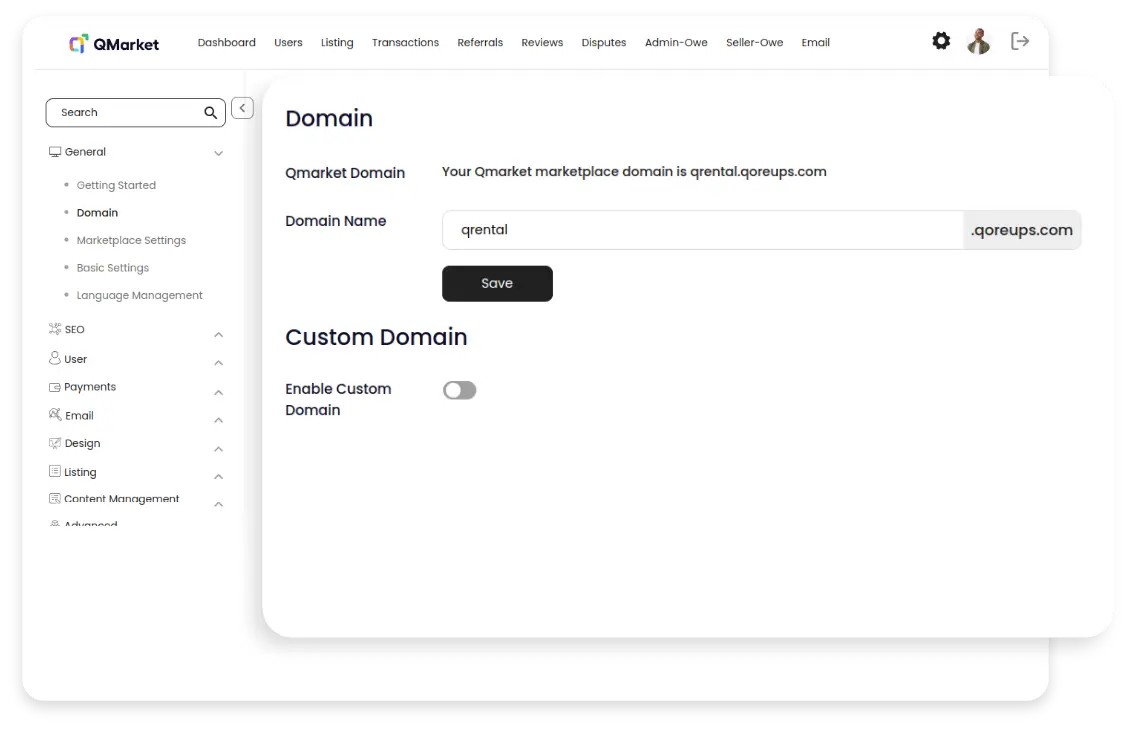Expand the Design section chevron
The width and height of the screenshot is (1133, 729).
218,449
